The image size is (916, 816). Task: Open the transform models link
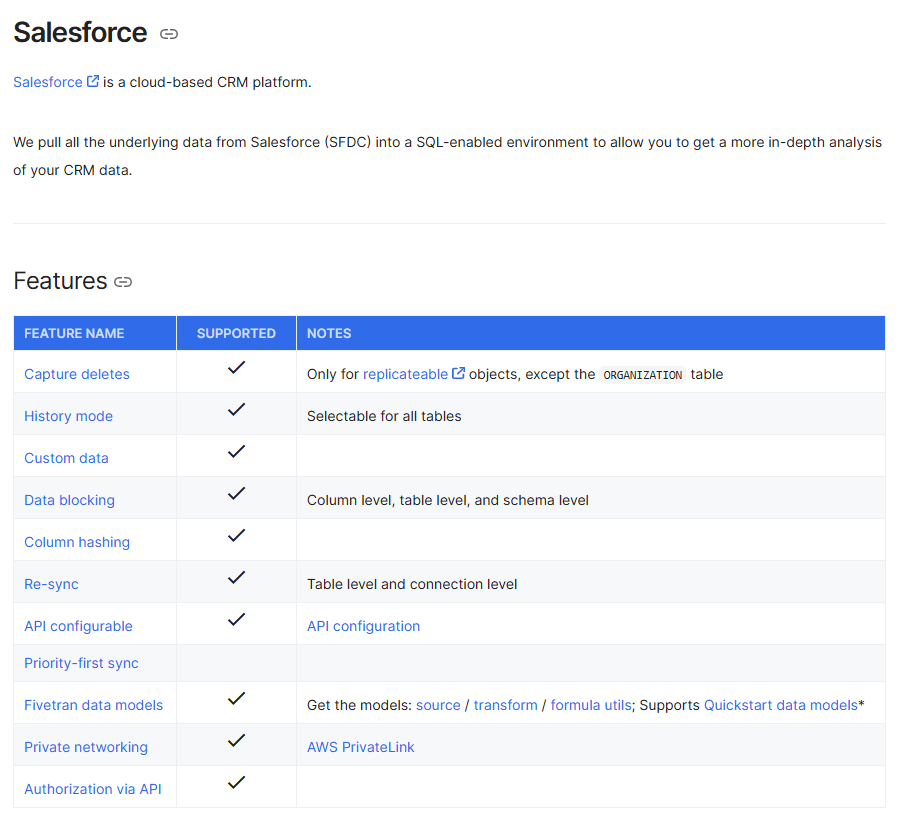coord(505,705)
